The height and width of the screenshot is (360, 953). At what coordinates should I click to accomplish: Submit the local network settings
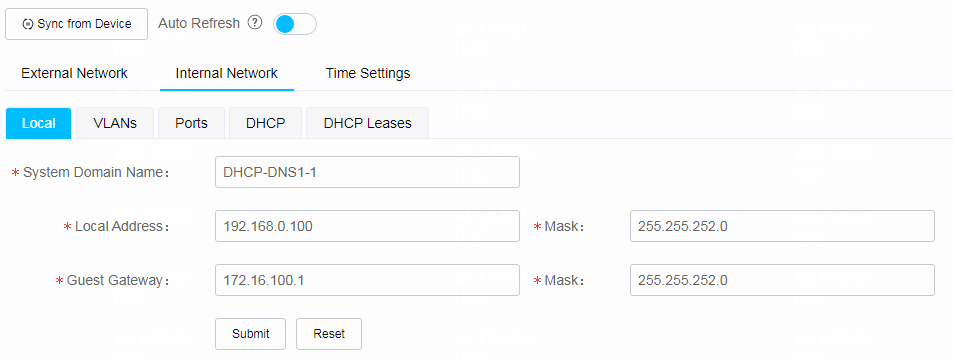click(x=250, y=334)
